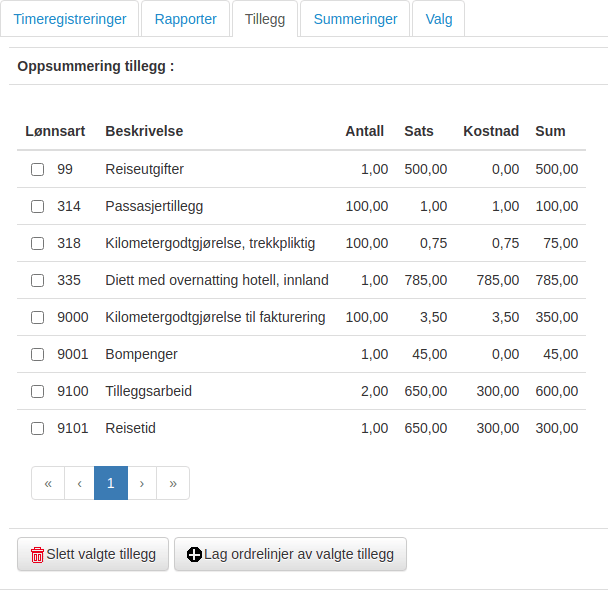Open the Timeregistreringer tab
Image resolution: width=608 pixels, height=592 pixels.
coord(70,19)
